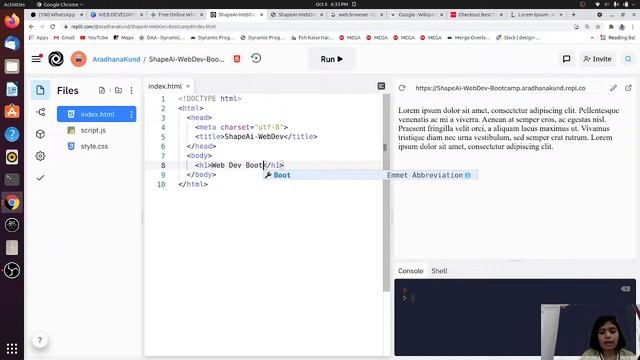The height and width of the screenshot is (360, 640).
Task: Open the Settings gear sidebar icon
Action: [x=40, y=156]
